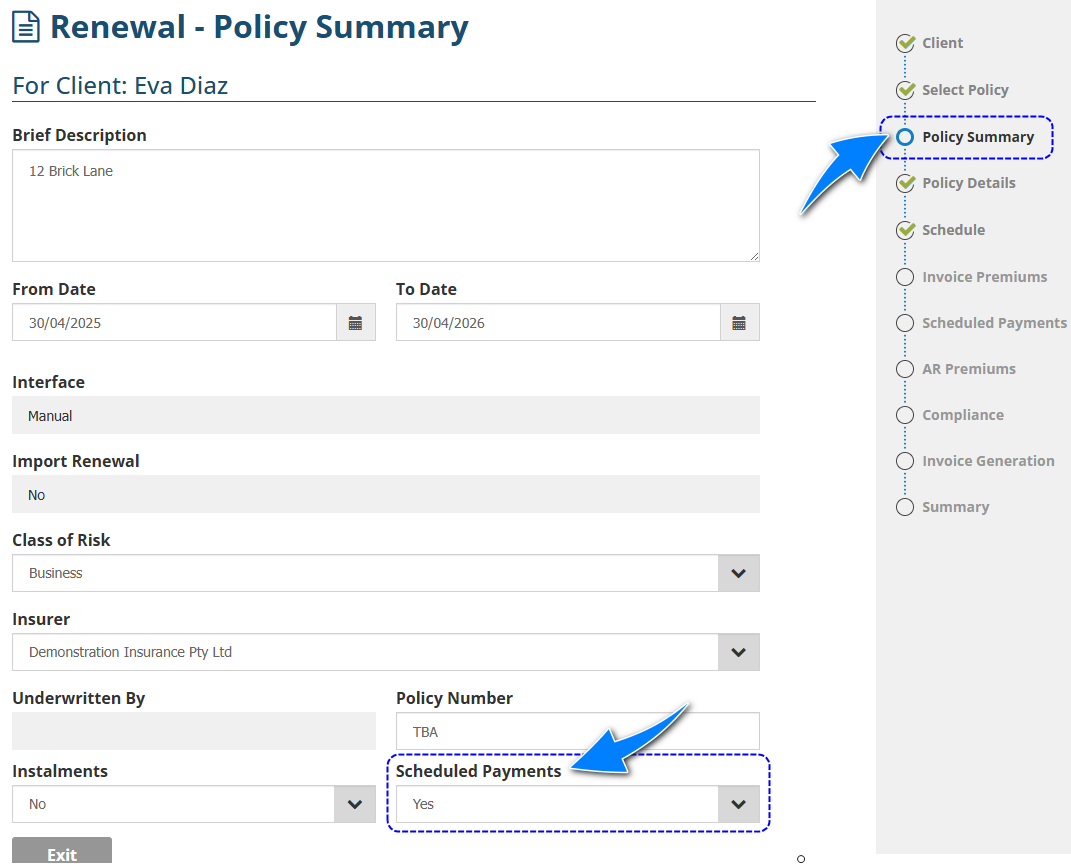Go to the Scheduled Payments wizard step

993,323
